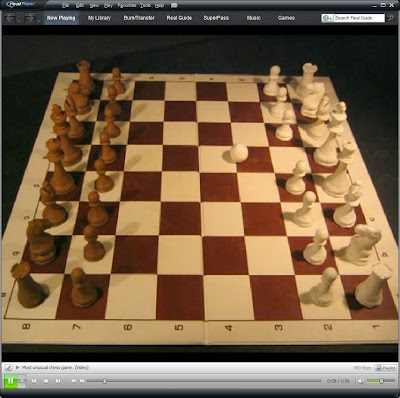Image resolution: width=400 pixels, height=398 pixels.
Task: Maximize the RealPlayer window
Action: click(384, 5)
